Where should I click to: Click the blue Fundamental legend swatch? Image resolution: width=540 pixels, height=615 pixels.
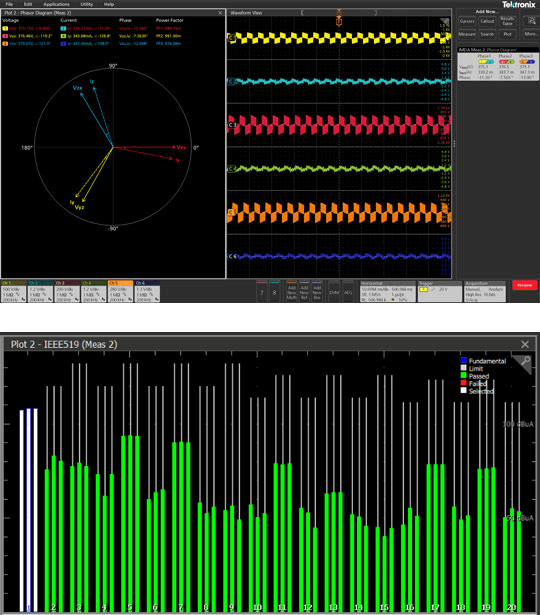click(x=464, y=360)
